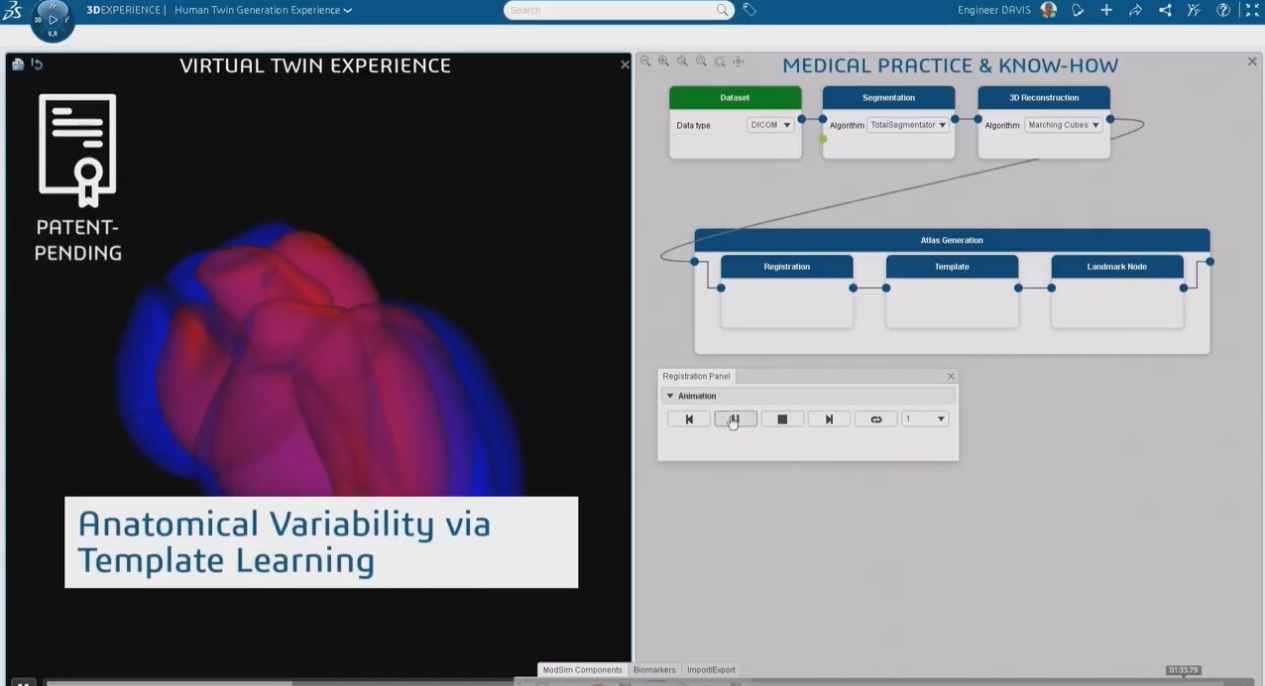1265x686 pixels.
Task: Switch to the Import/Export tab
Action: coord(711,670)
